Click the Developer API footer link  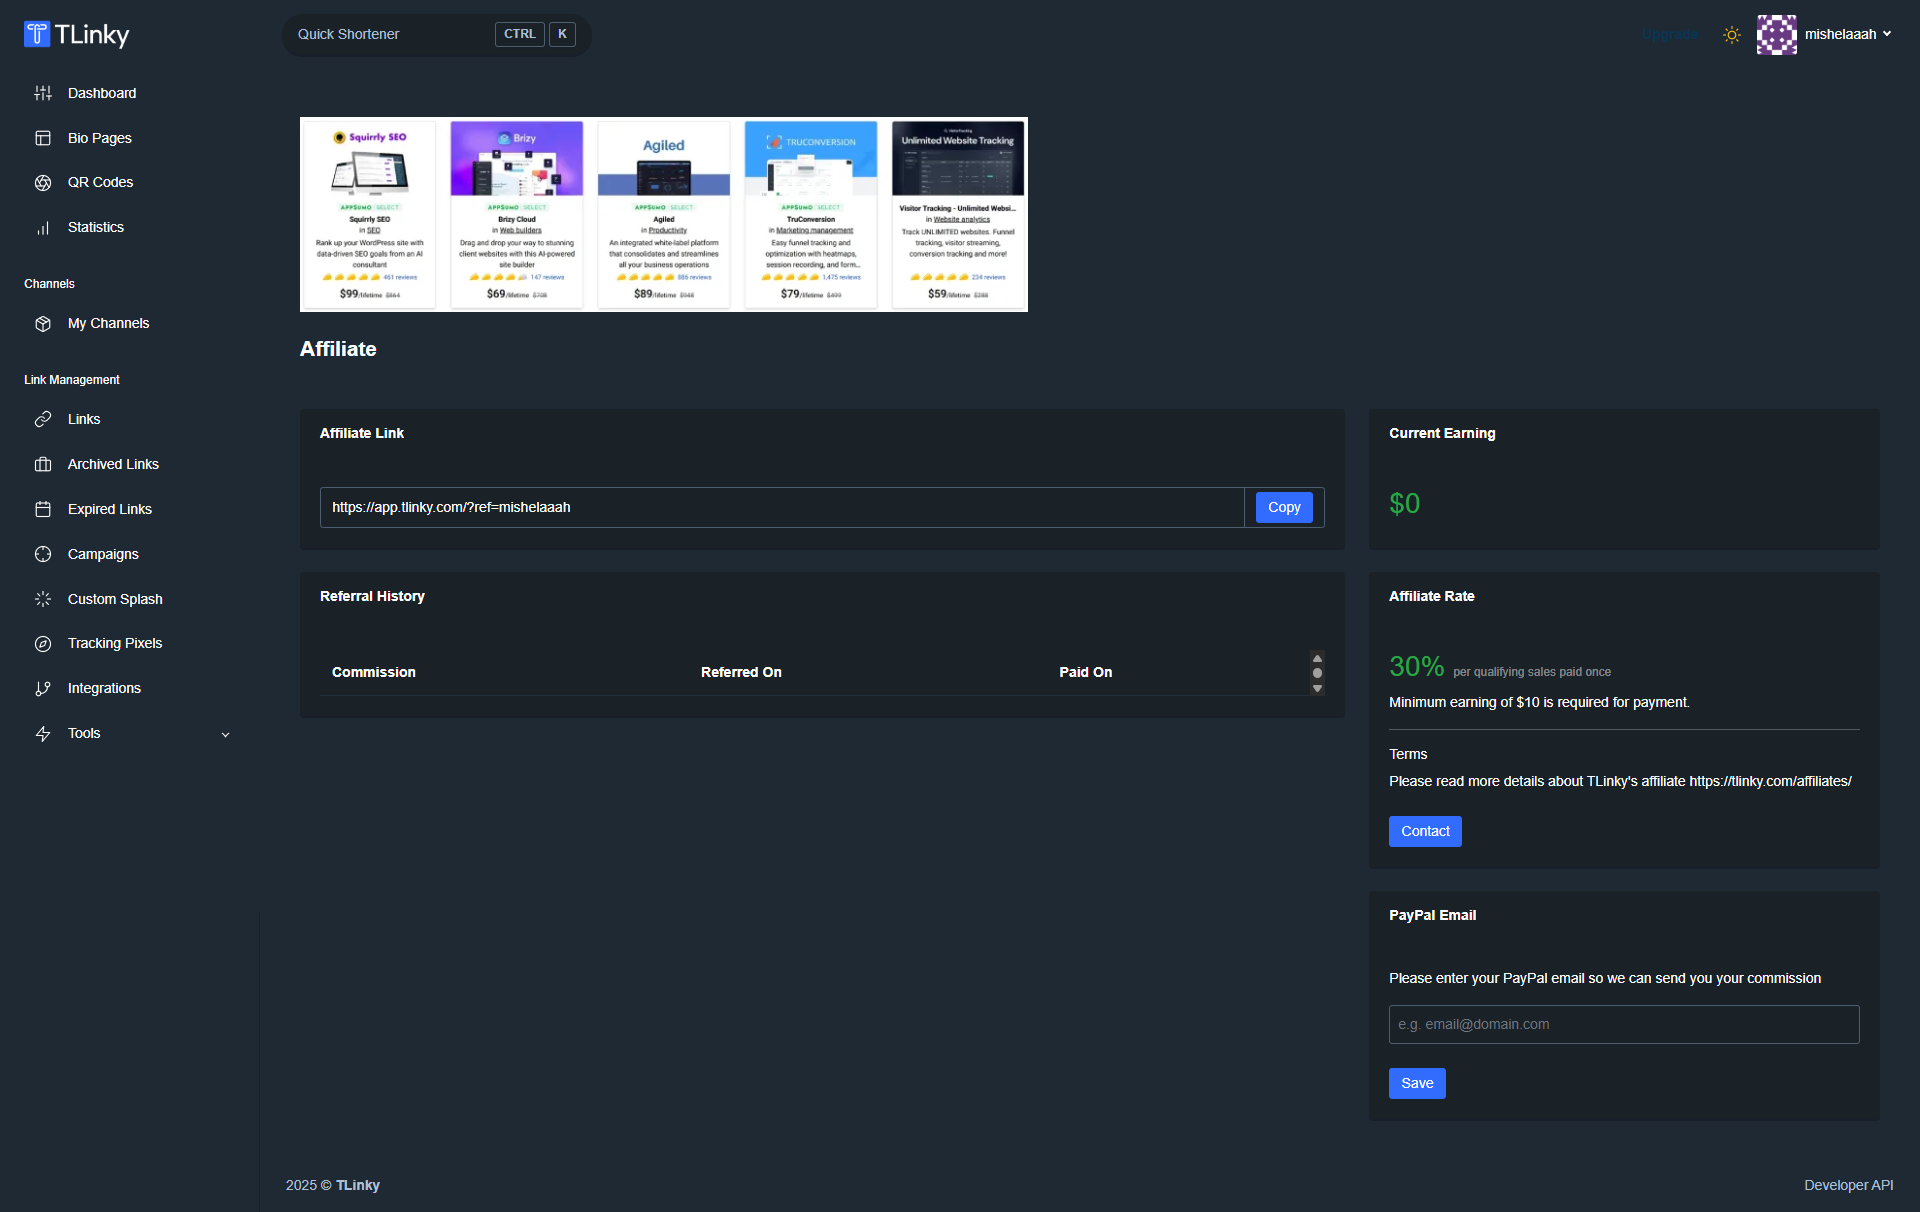pyautogui.click(x=1848, y=1185)
